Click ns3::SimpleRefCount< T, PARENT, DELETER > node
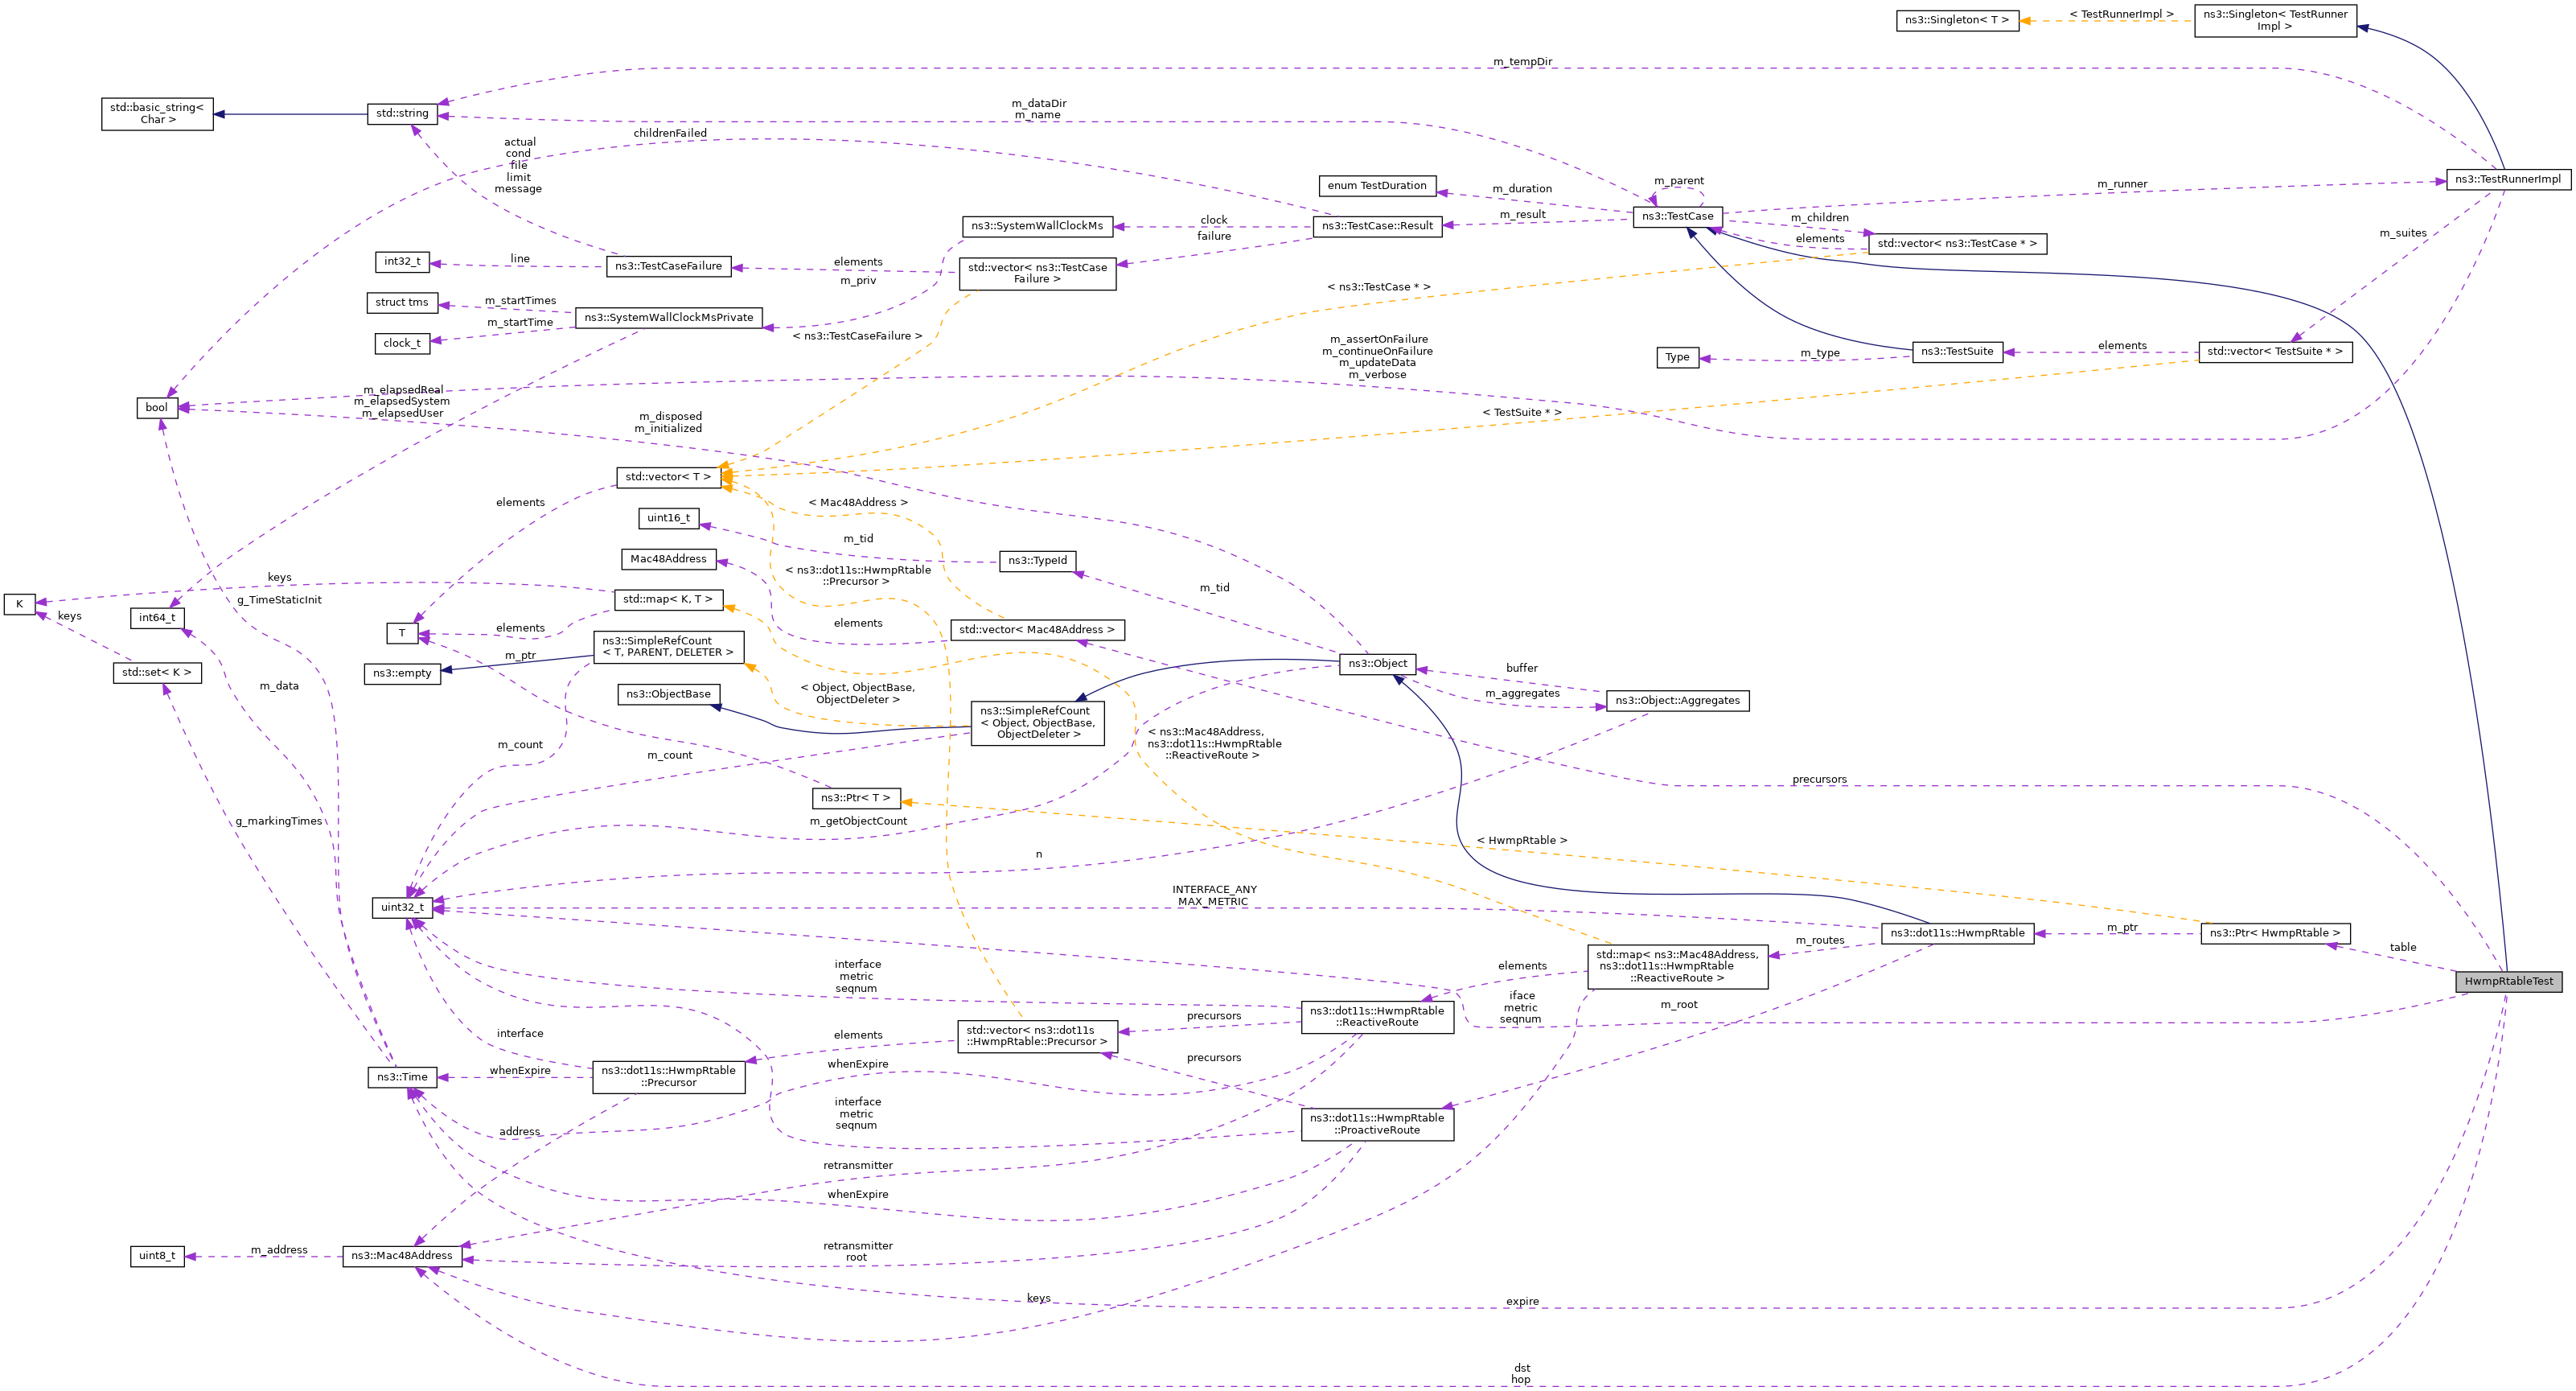Viewport: 2576px width, 1391px height. 668,647
